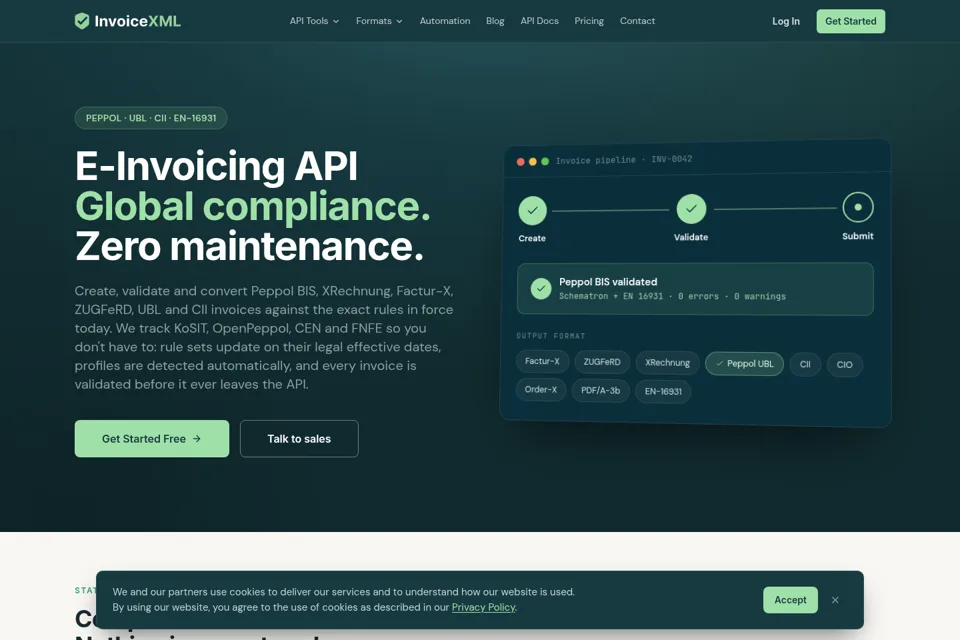Click the Validate step checkmark circle
The width and height of the screenshot is (960, 640).
[x=691, y=209]
